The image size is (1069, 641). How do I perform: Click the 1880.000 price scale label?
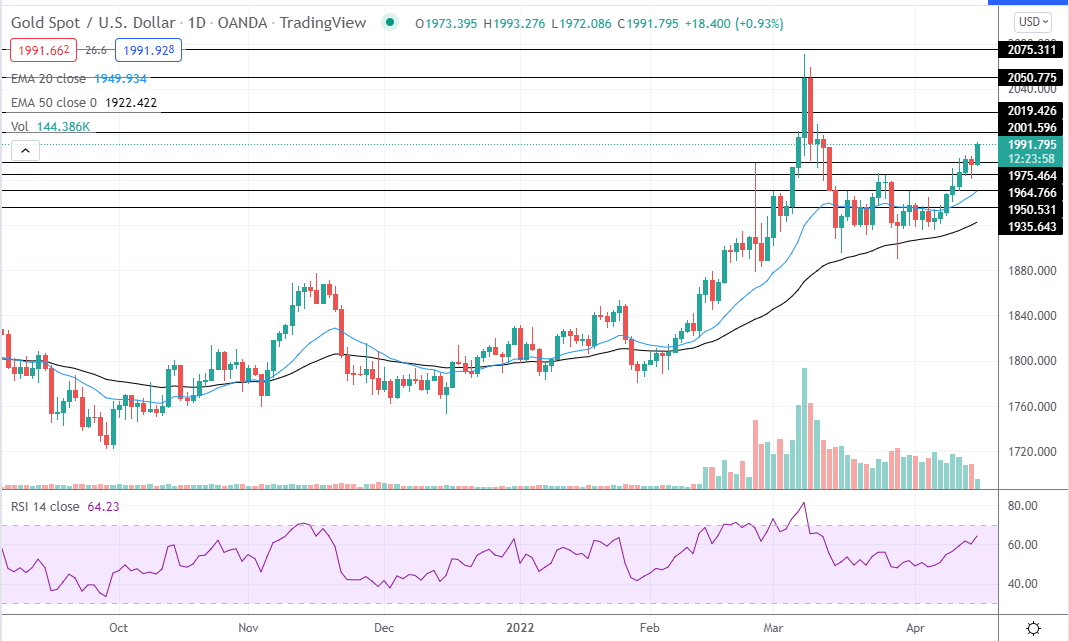click(x=1032, y=271)
